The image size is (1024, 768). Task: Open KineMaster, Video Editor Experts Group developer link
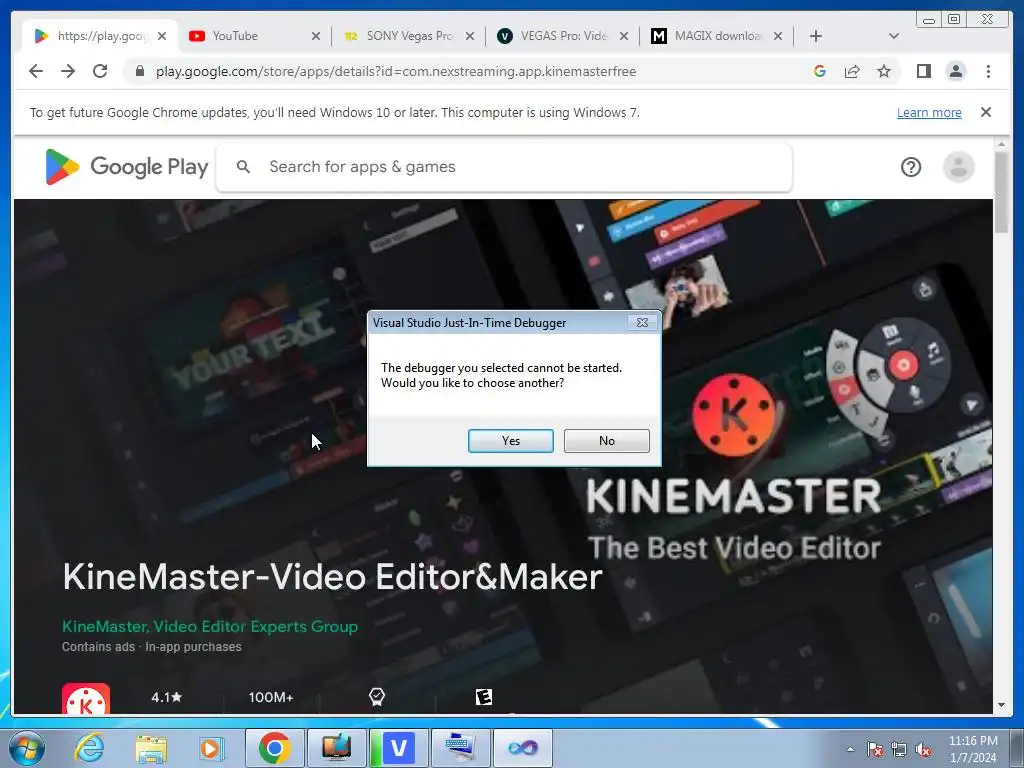click(x=210, y=626)
